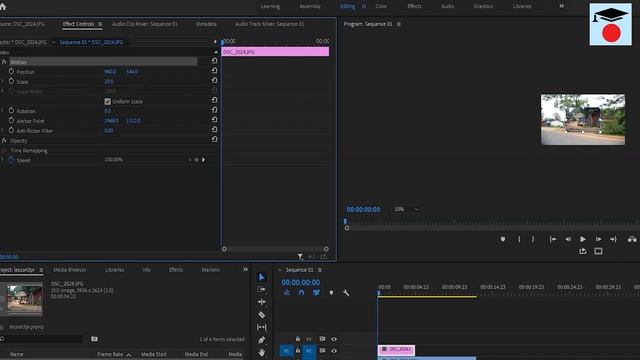
Task: Open the Program monitor zoom level dropdown
Action: click(406, 209)
